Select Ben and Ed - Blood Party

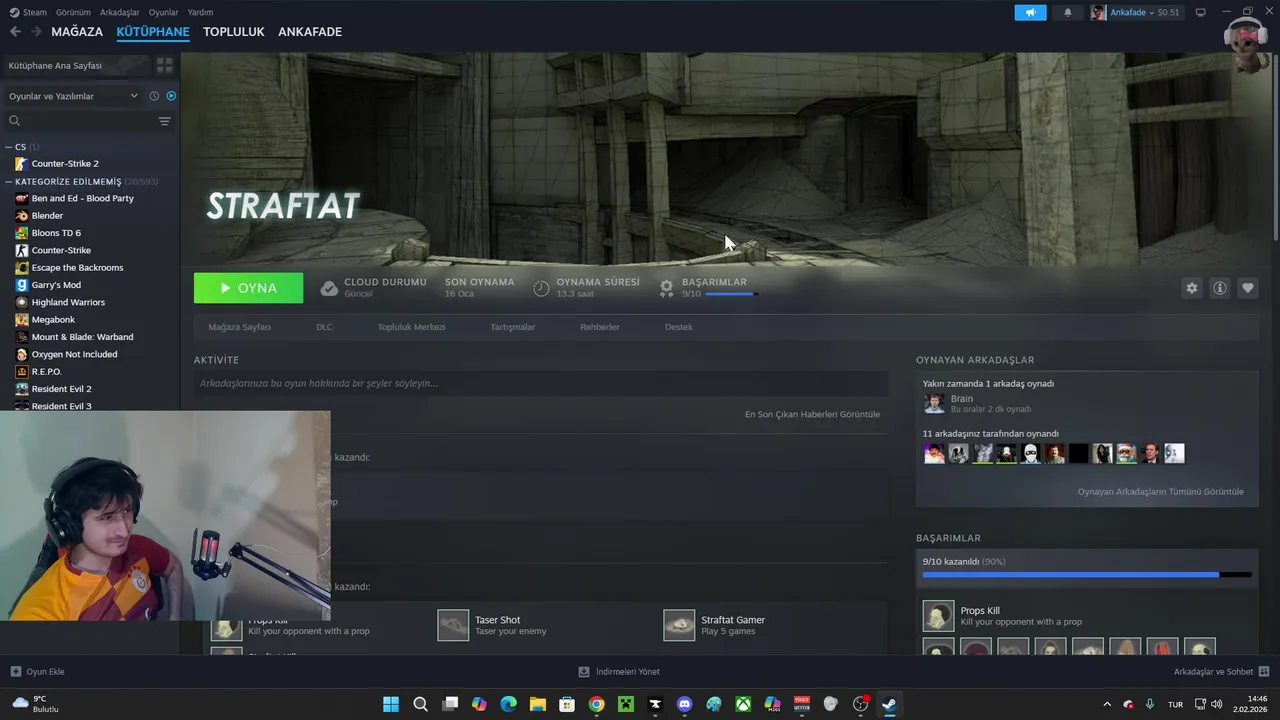pos(82,198)
